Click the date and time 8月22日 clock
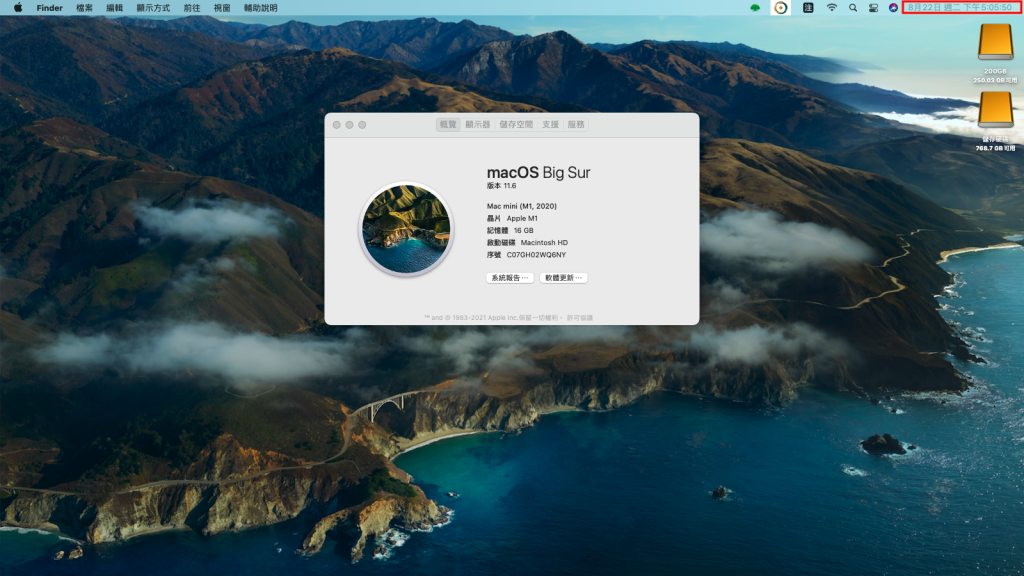The width and height of the screenshot is (1024, 576). tap(960, 8)
